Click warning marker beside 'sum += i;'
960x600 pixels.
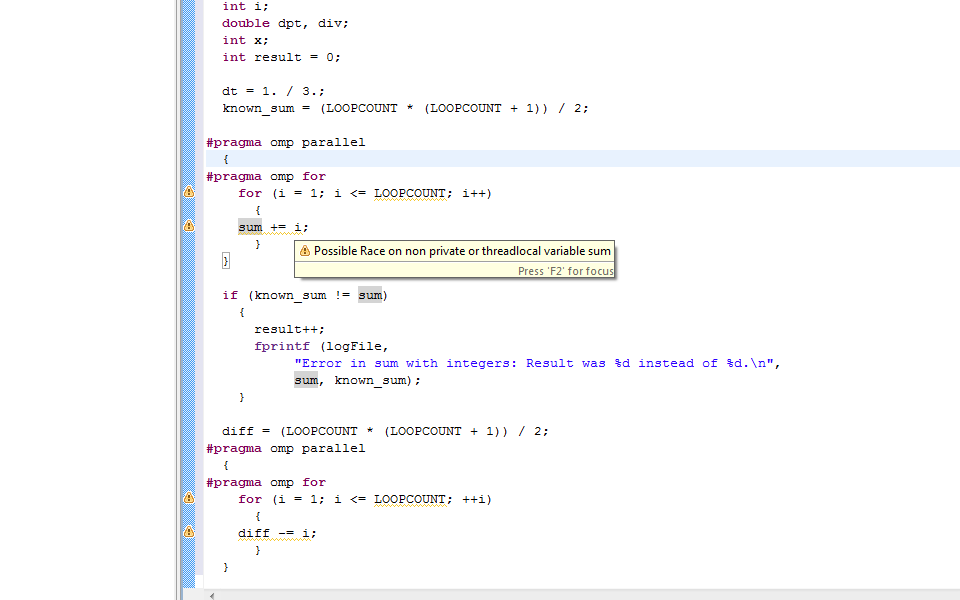click(189, 226)
